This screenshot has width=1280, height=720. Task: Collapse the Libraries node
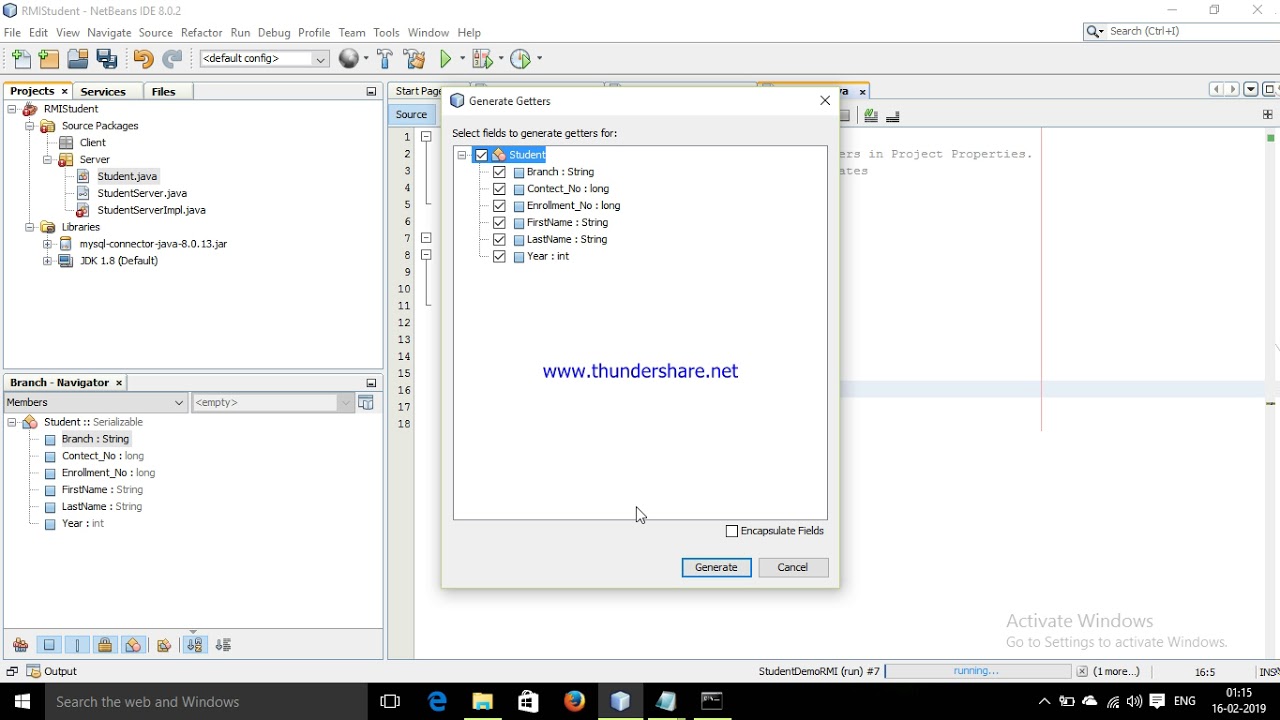pyautogui.click(x=30, y=227)
